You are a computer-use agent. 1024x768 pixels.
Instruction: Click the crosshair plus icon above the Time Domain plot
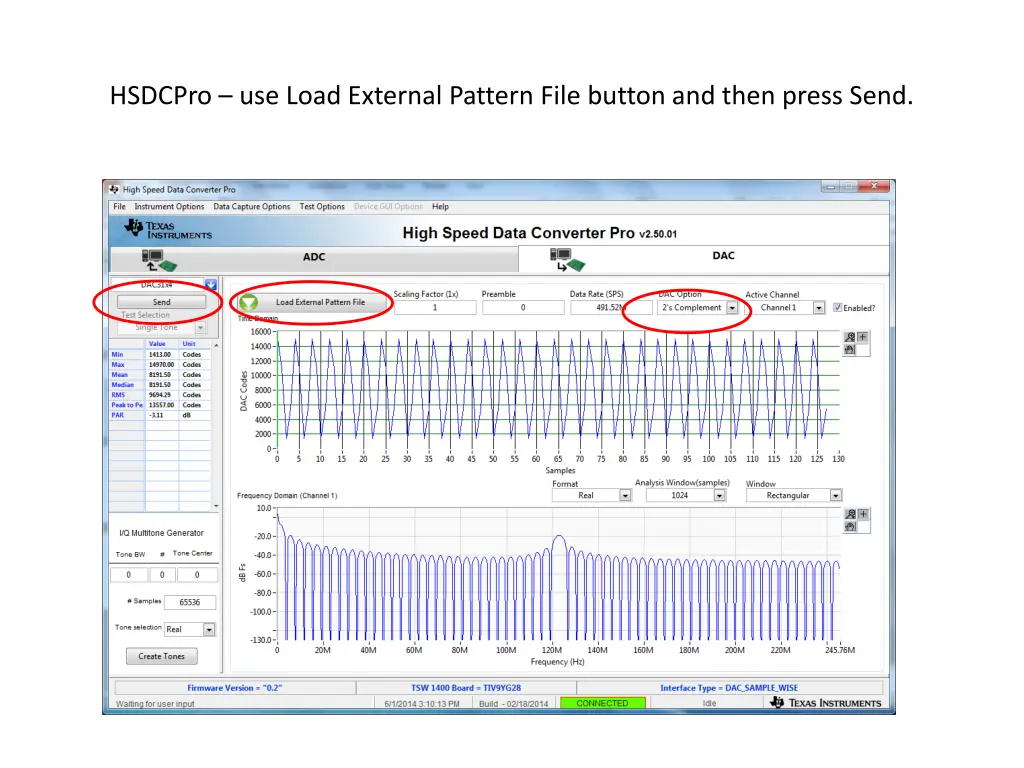pyautogui.click(x=861, y=336)
